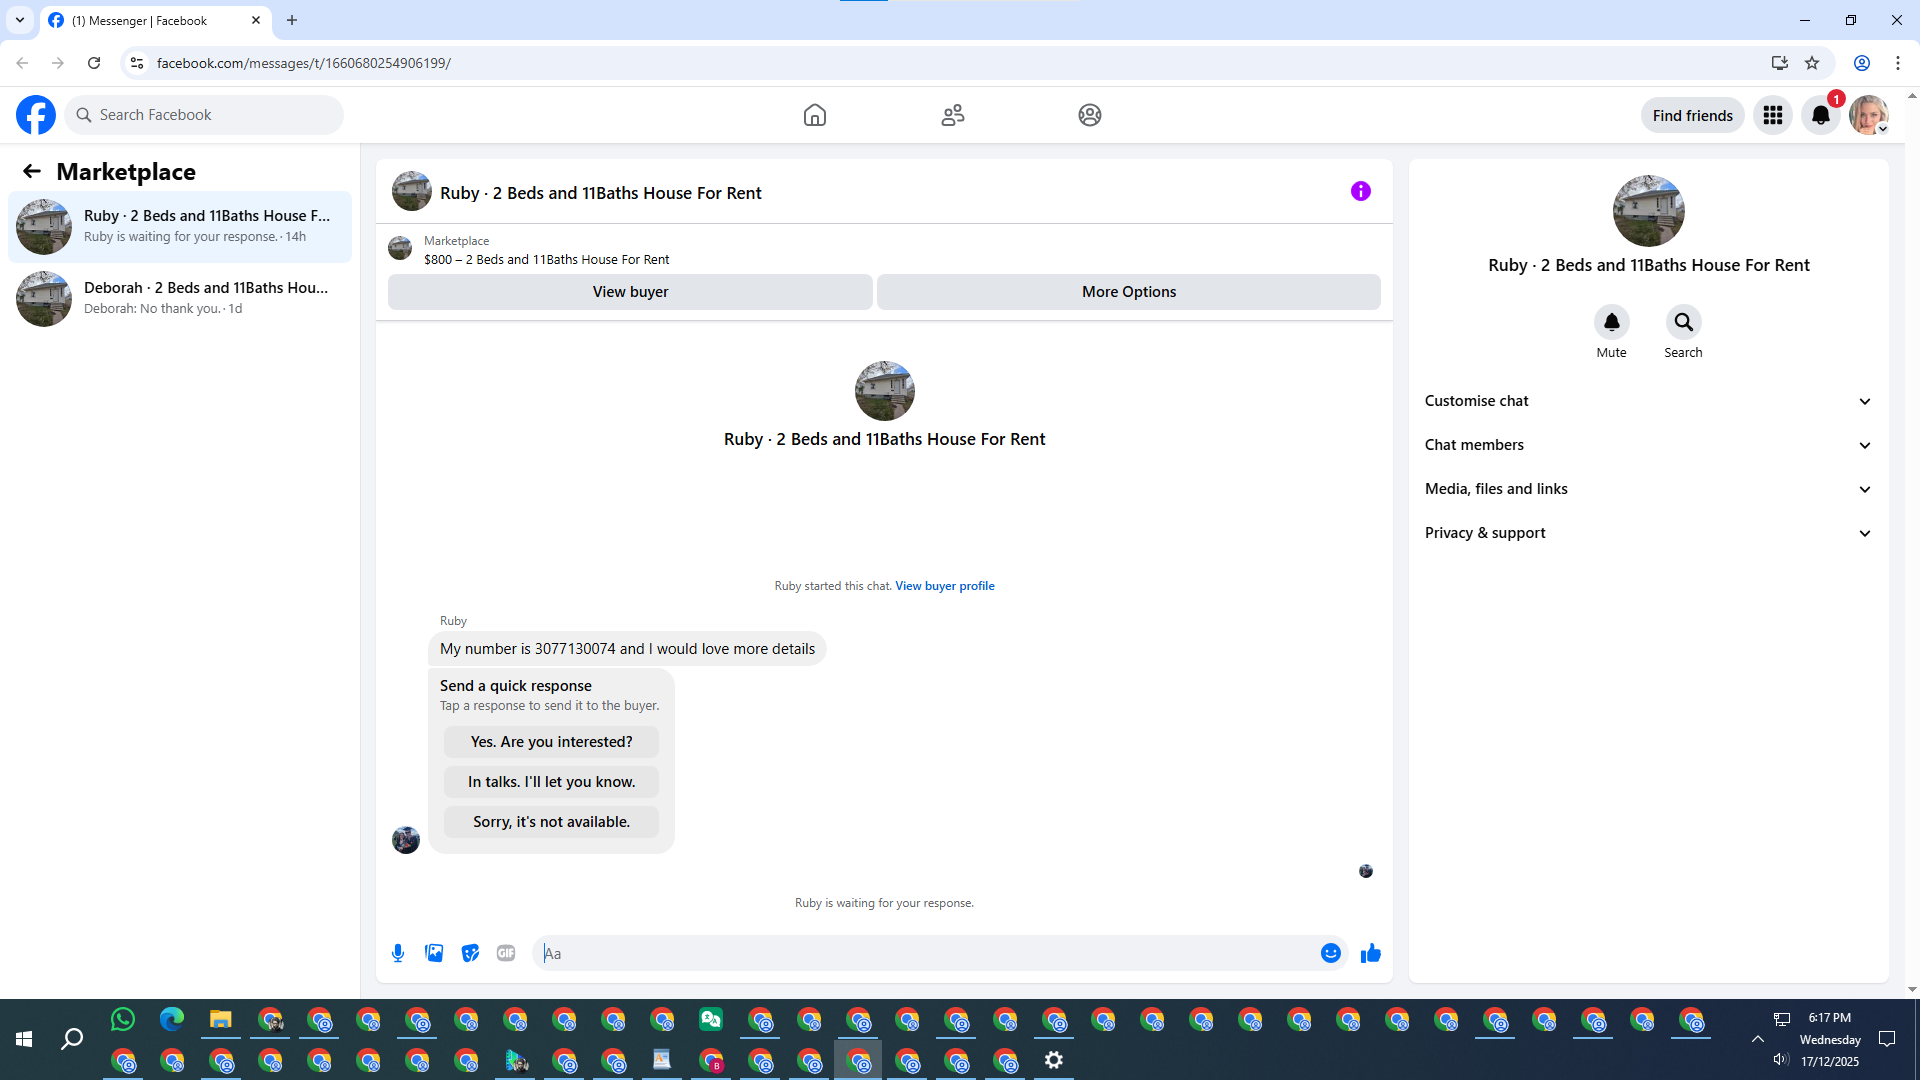Select the Messenger | Facebook browser tab

pyautogui.click(x=155, y=21)
